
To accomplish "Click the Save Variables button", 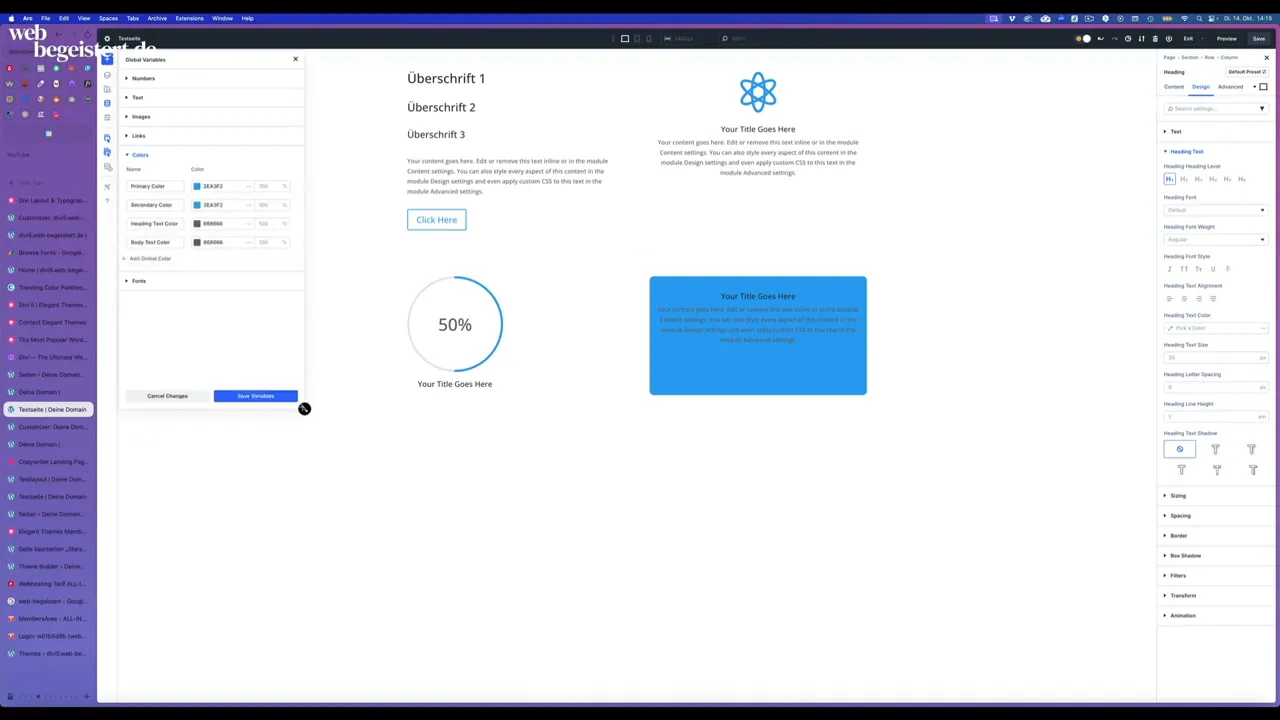I will pos(255,396).
